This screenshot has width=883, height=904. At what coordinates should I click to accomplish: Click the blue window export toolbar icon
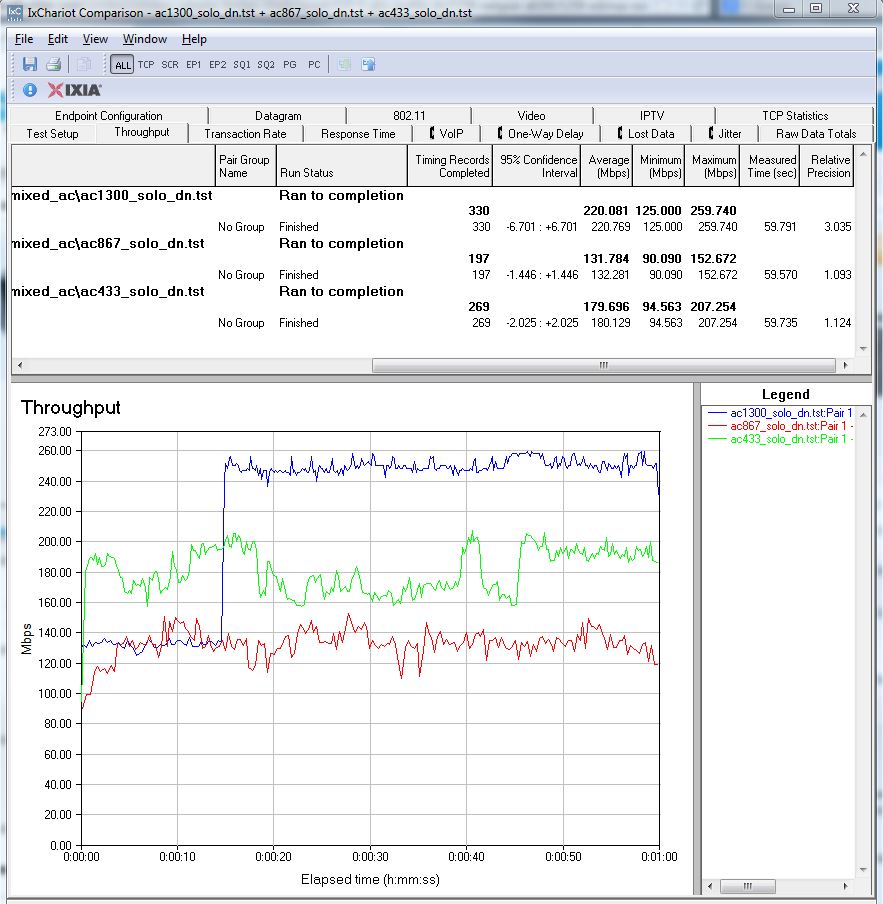[x=368, y=64]
